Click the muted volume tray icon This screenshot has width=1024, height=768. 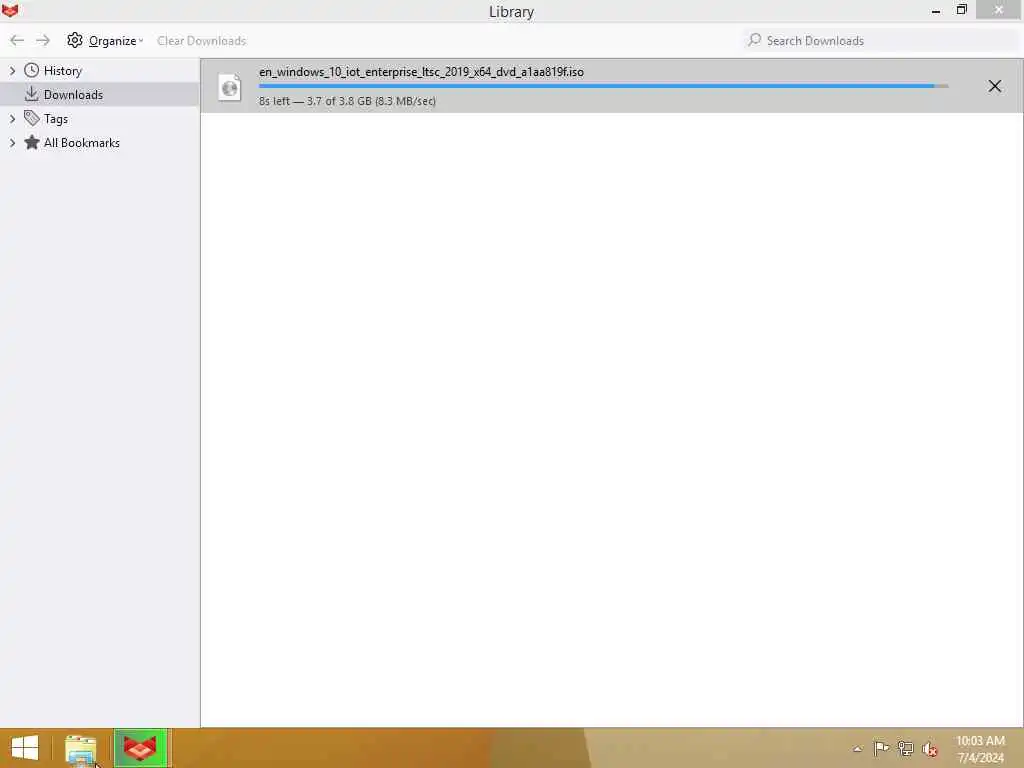click(x=929, y=749)
